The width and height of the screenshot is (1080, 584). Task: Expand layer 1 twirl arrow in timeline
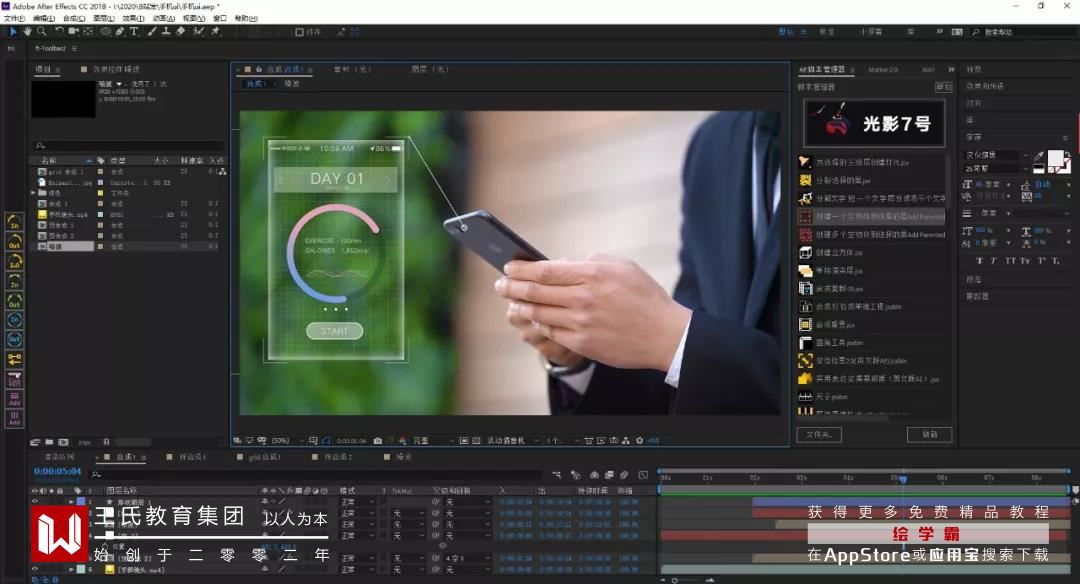pyautogui.click(x=71, y=502)
